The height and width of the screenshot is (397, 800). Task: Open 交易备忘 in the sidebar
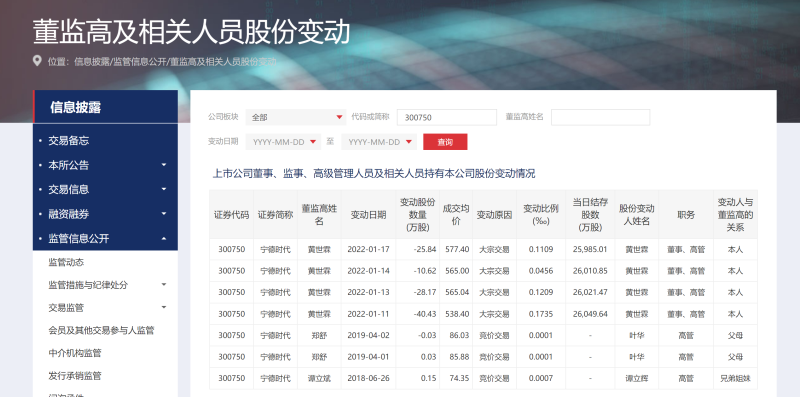click(69, 140)
